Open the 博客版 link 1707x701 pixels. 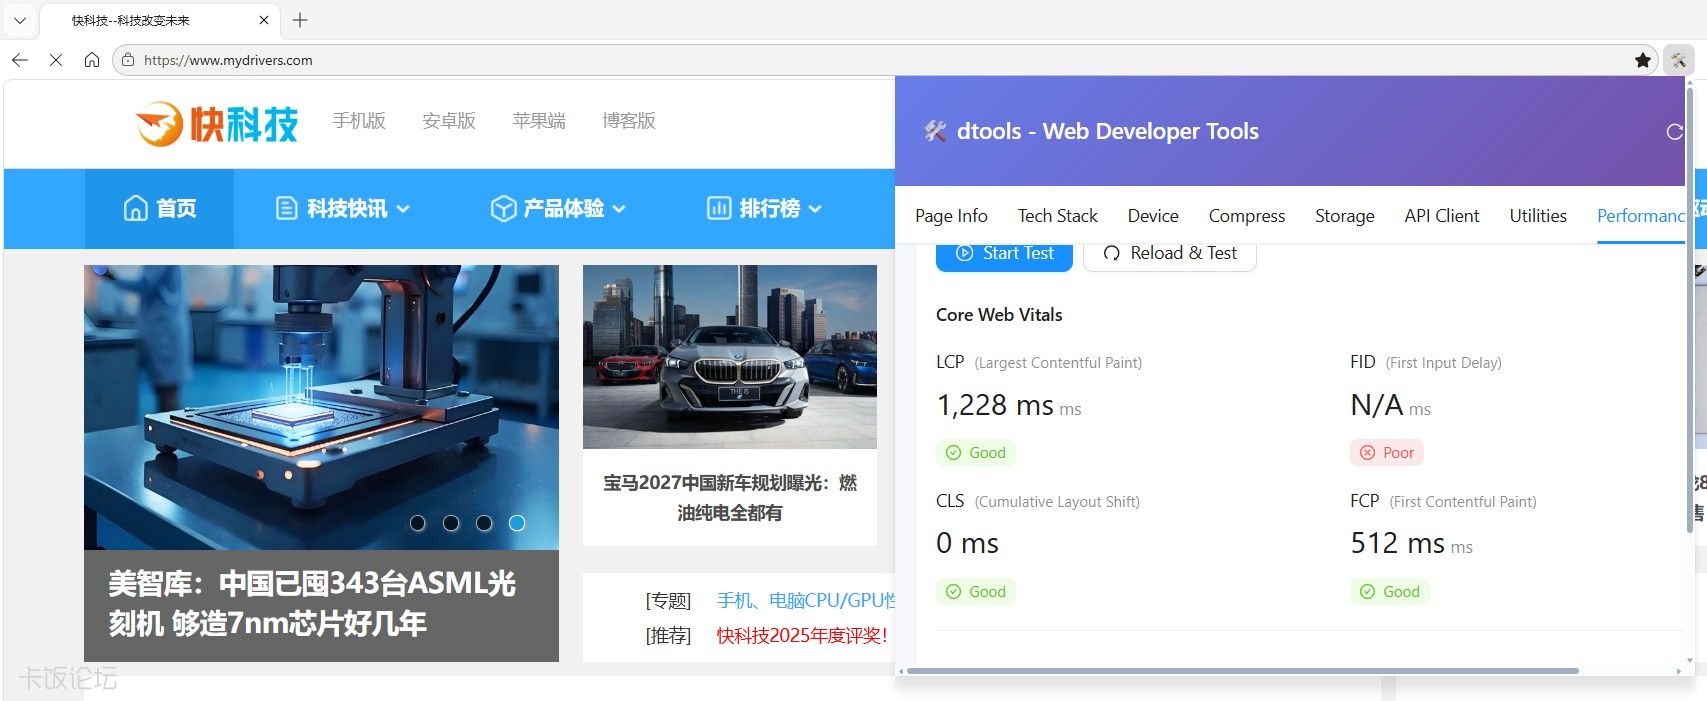[629, 121]
